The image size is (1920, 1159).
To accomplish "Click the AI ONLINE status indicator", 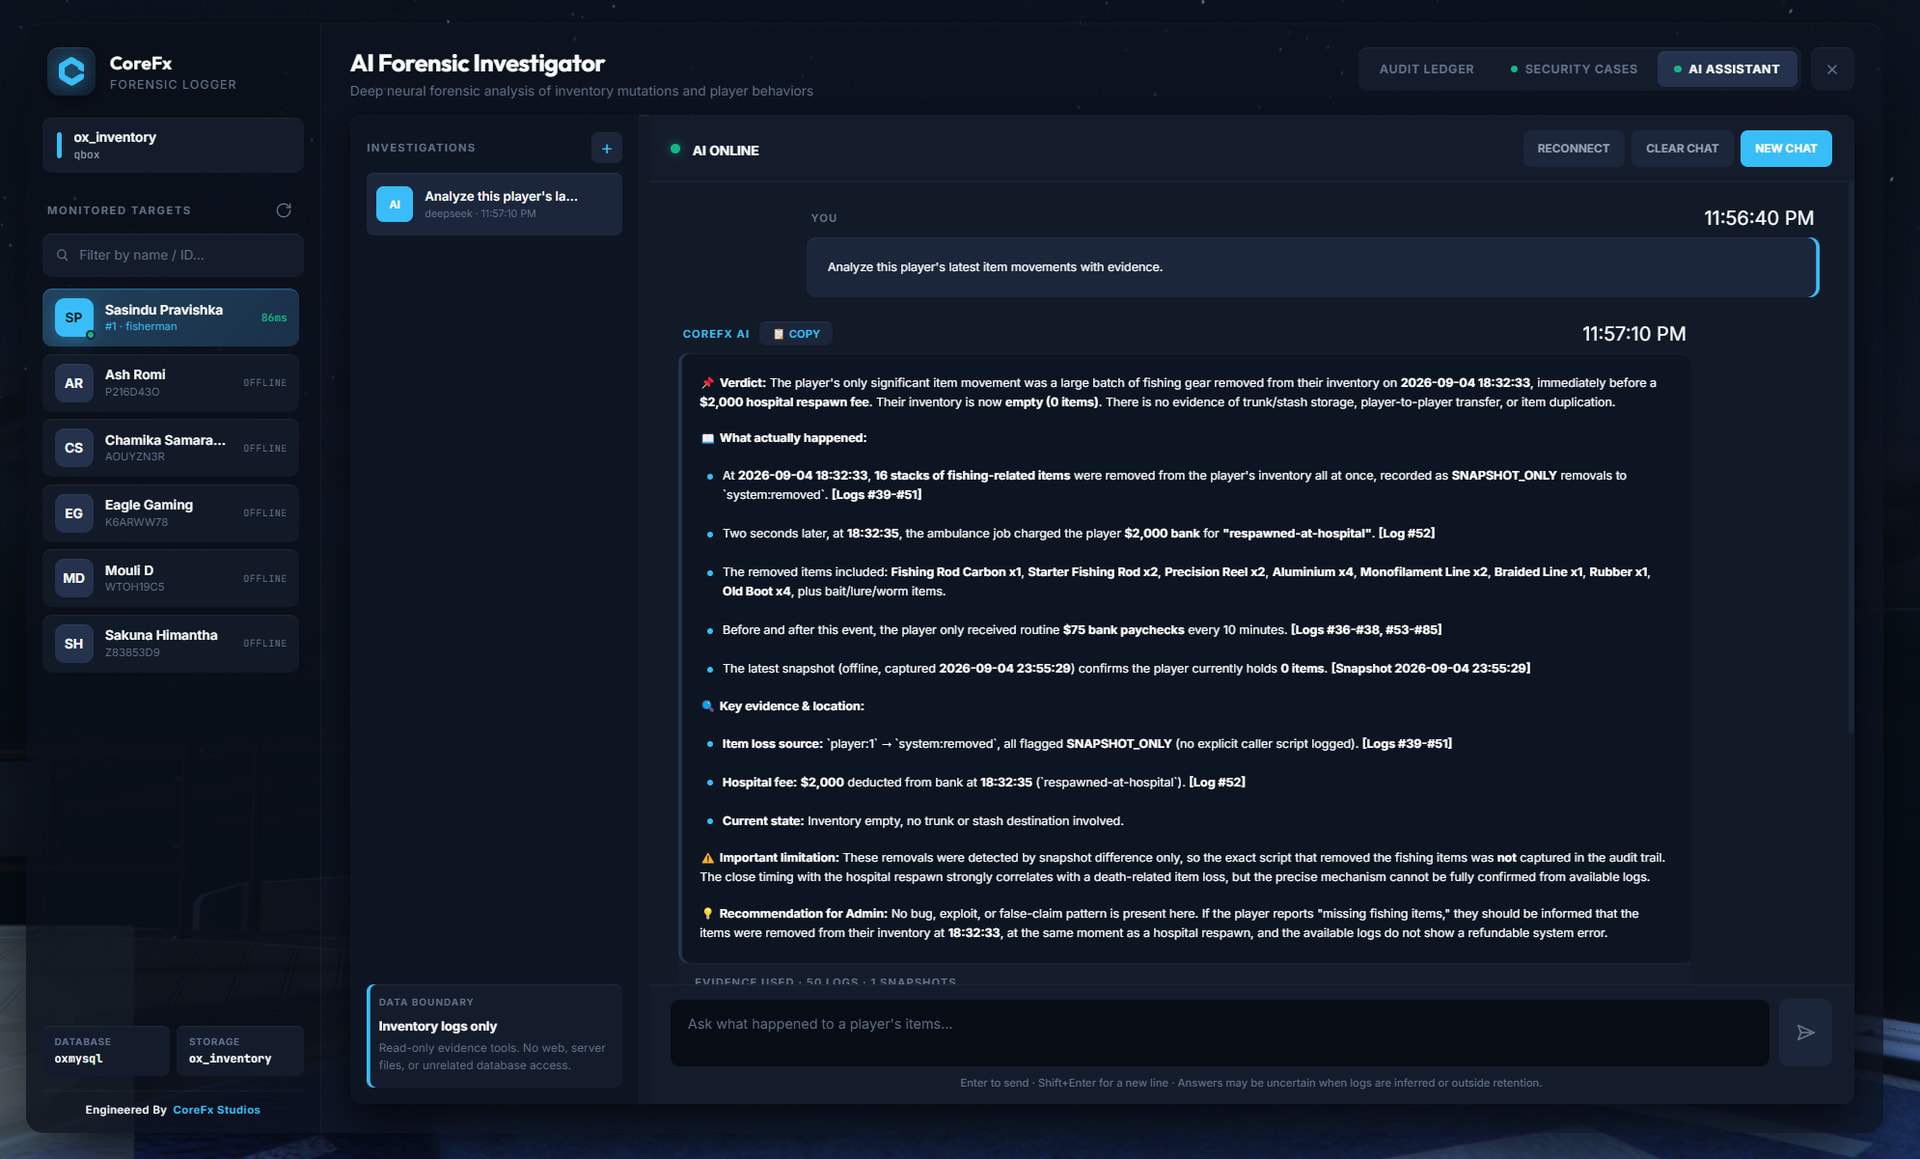I will (x=715, y=150).
